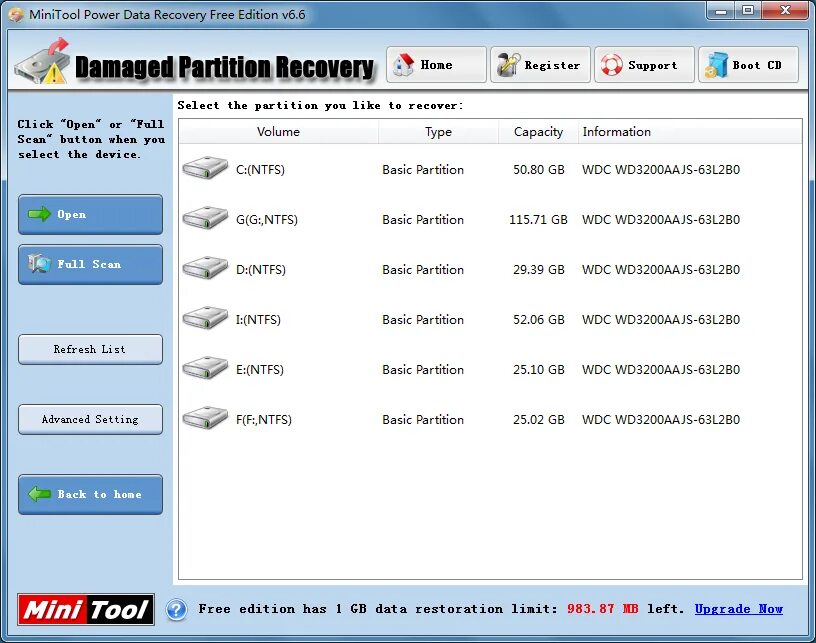This screenshot has height=643, width=816.
Task: Click the Support lifebuoy icon
Action: [611, 65]
